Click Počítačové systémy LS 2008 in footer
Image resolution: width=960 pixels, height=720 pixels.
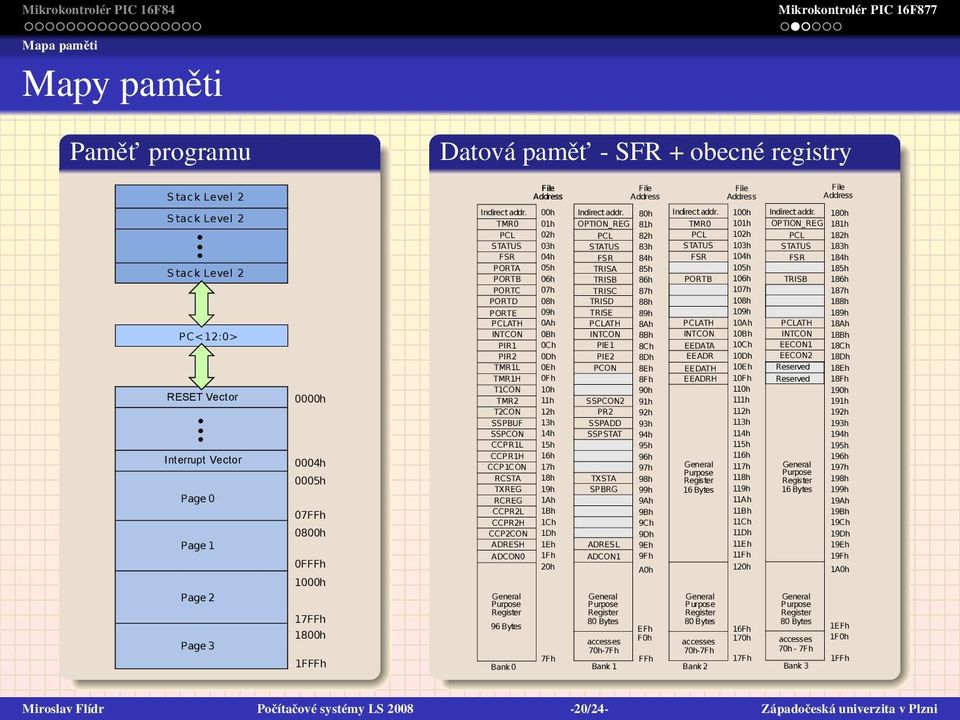335,709
